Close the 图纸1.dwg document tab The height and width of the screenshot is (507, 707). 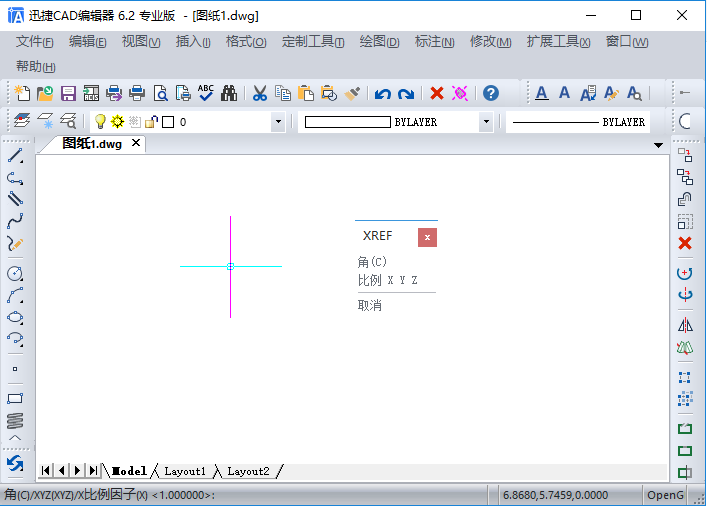[x=136, y=143]
